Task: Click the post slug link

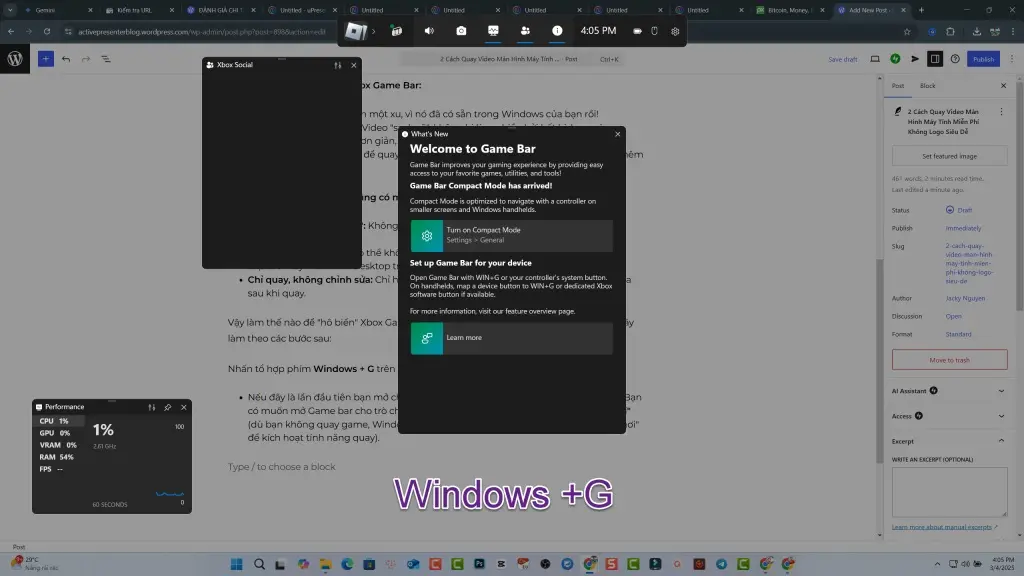Action: [969, 263]
